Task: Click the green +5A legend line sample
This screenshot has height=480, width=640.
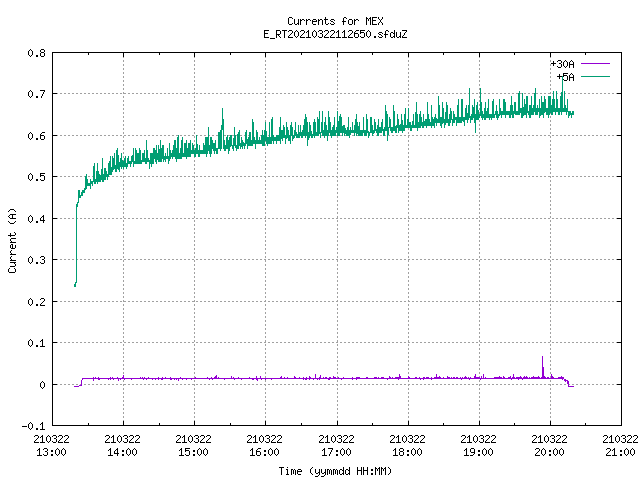Action: click(x=595, y=76)
